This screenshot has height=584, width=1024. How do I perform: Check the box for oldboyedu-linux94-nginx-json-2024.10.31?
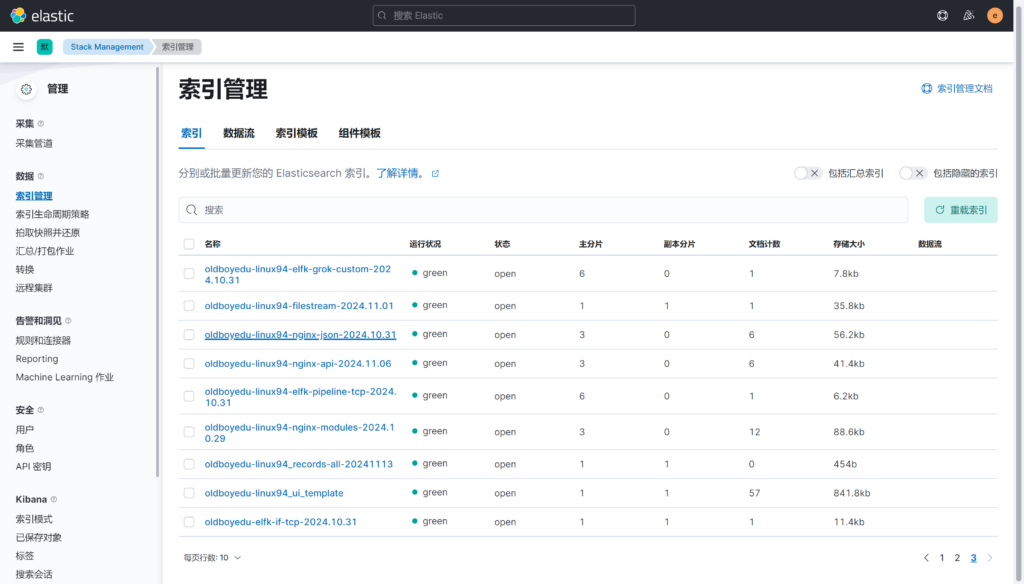[x=189, y=334]
